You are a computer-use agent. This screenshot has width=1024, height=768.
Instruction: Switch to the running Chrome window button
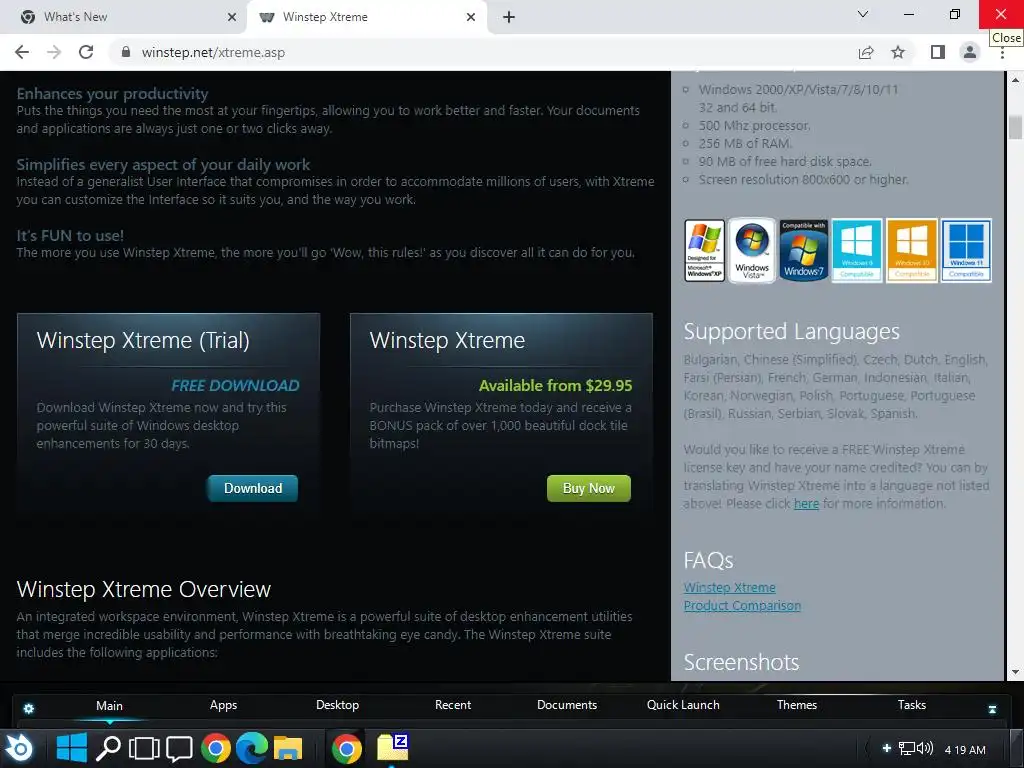click(x=346, y=748)
